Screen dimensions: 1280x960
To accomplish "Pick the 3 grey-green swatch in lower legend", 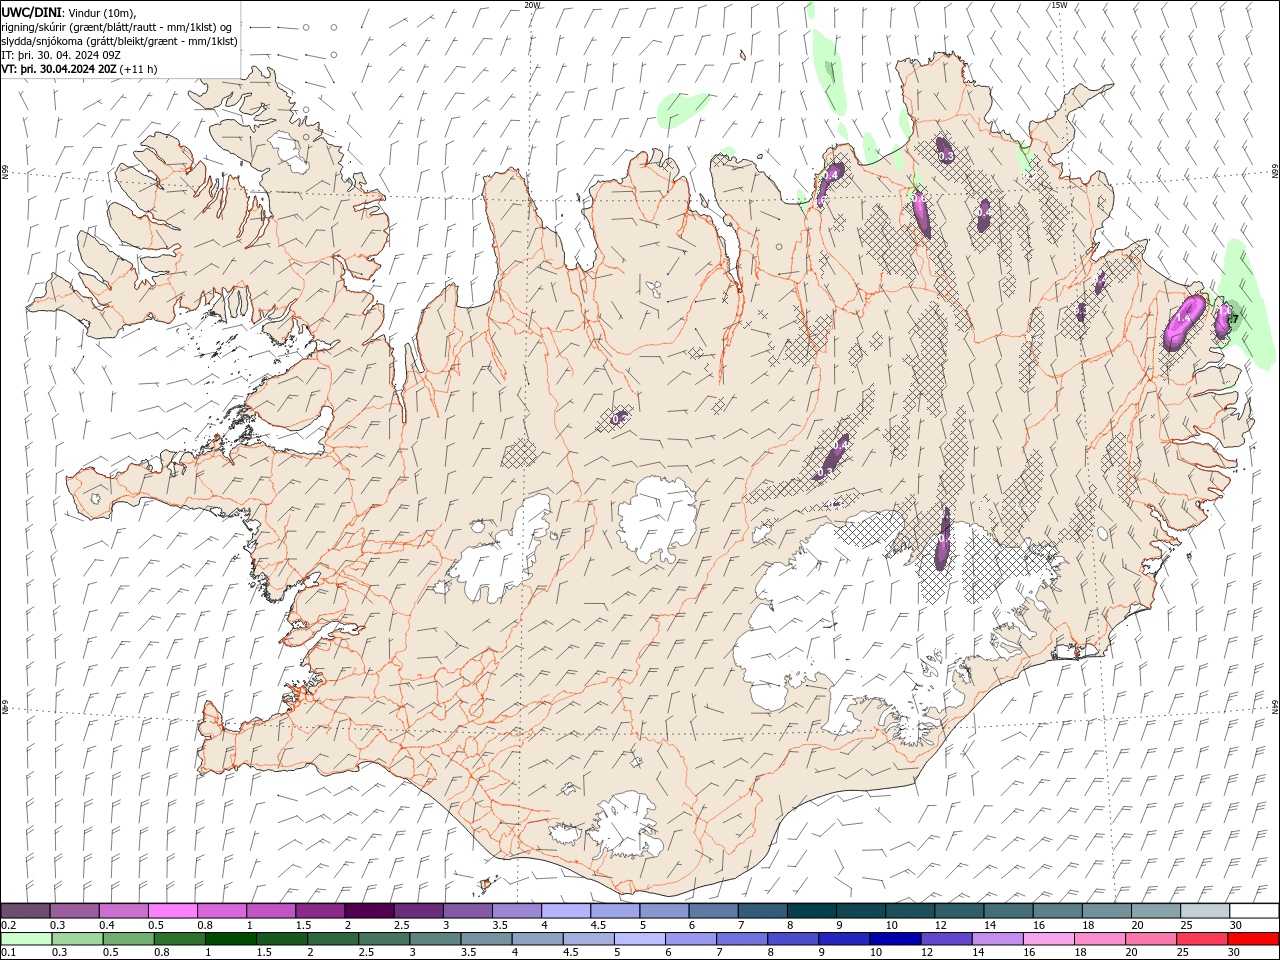I will click(x=434, y=939).
